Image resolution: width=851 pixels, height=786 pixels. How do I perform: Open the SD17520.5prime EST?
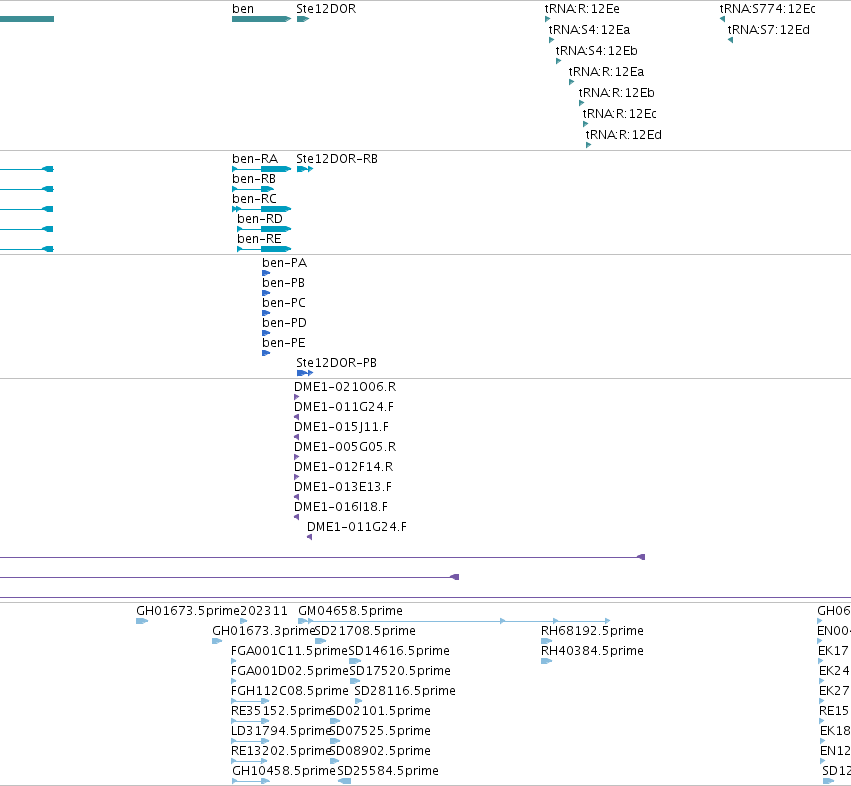[400, 671]
